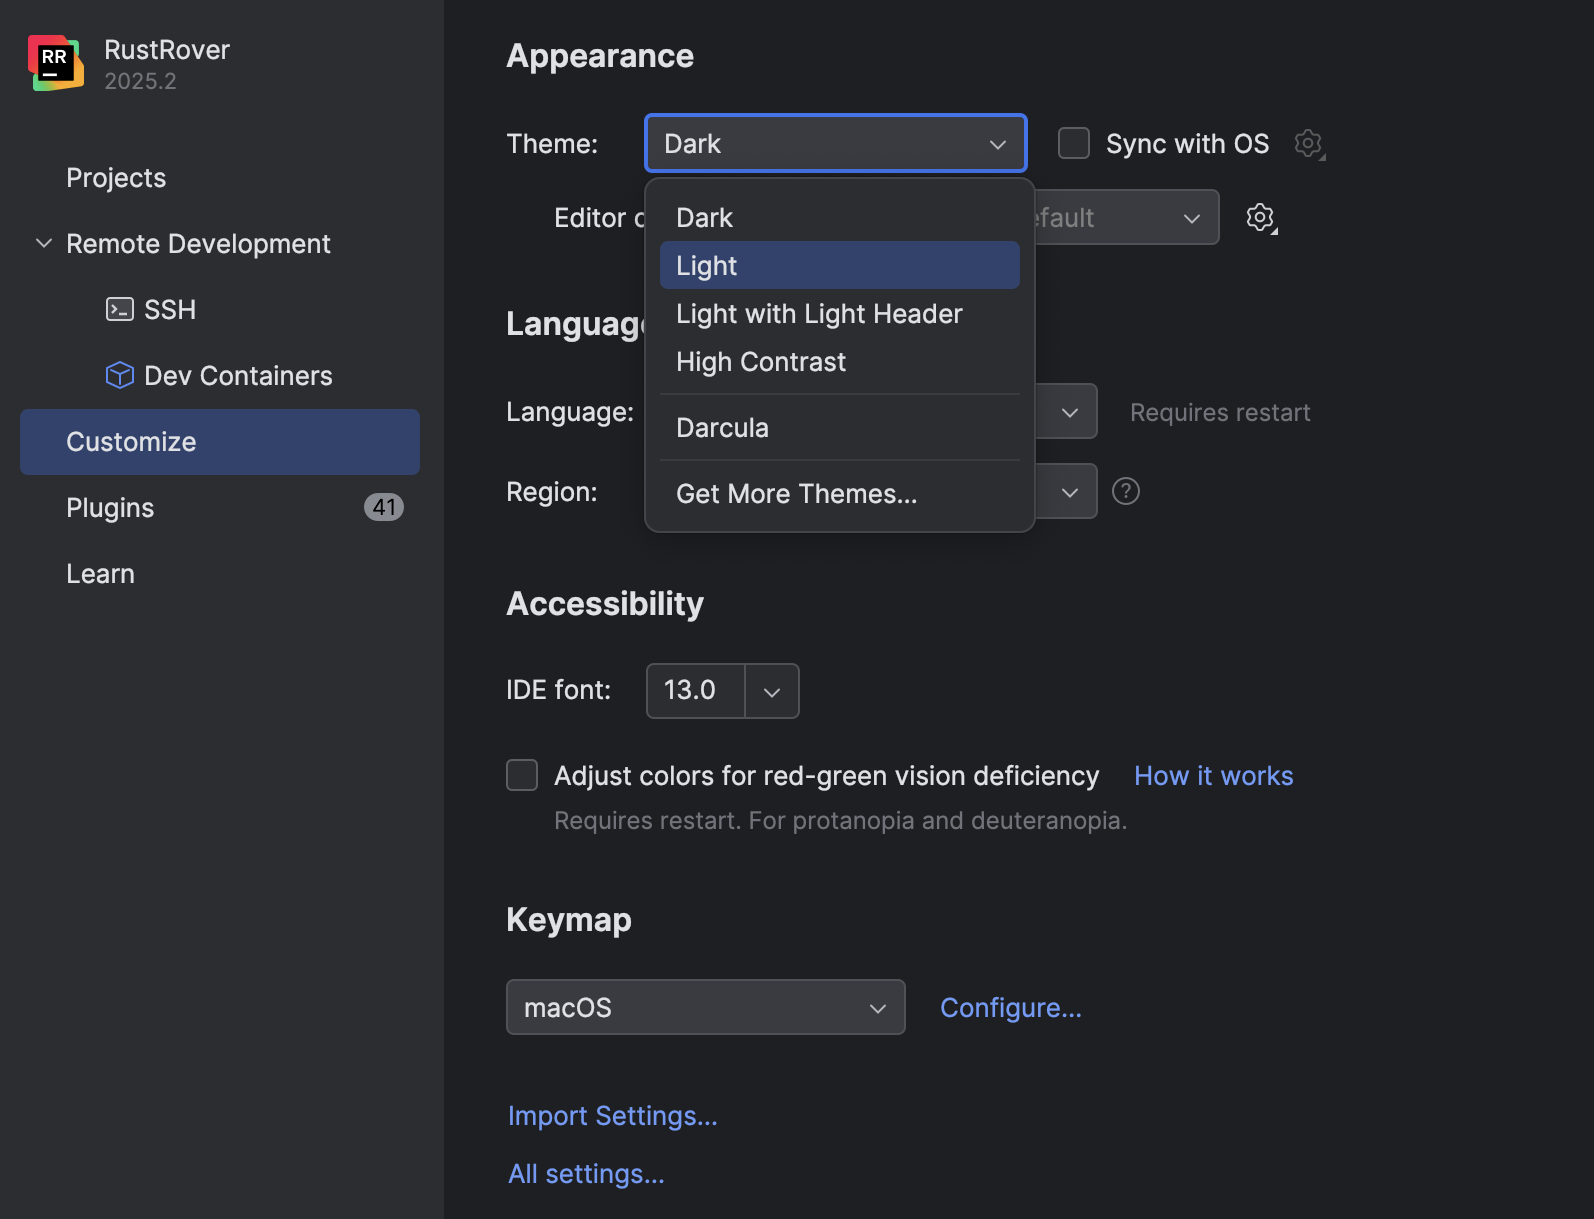This screenshot has width=1594, height=1219.
Task: Click the editor color scheme gear icon
Action: coord(1261,218)
